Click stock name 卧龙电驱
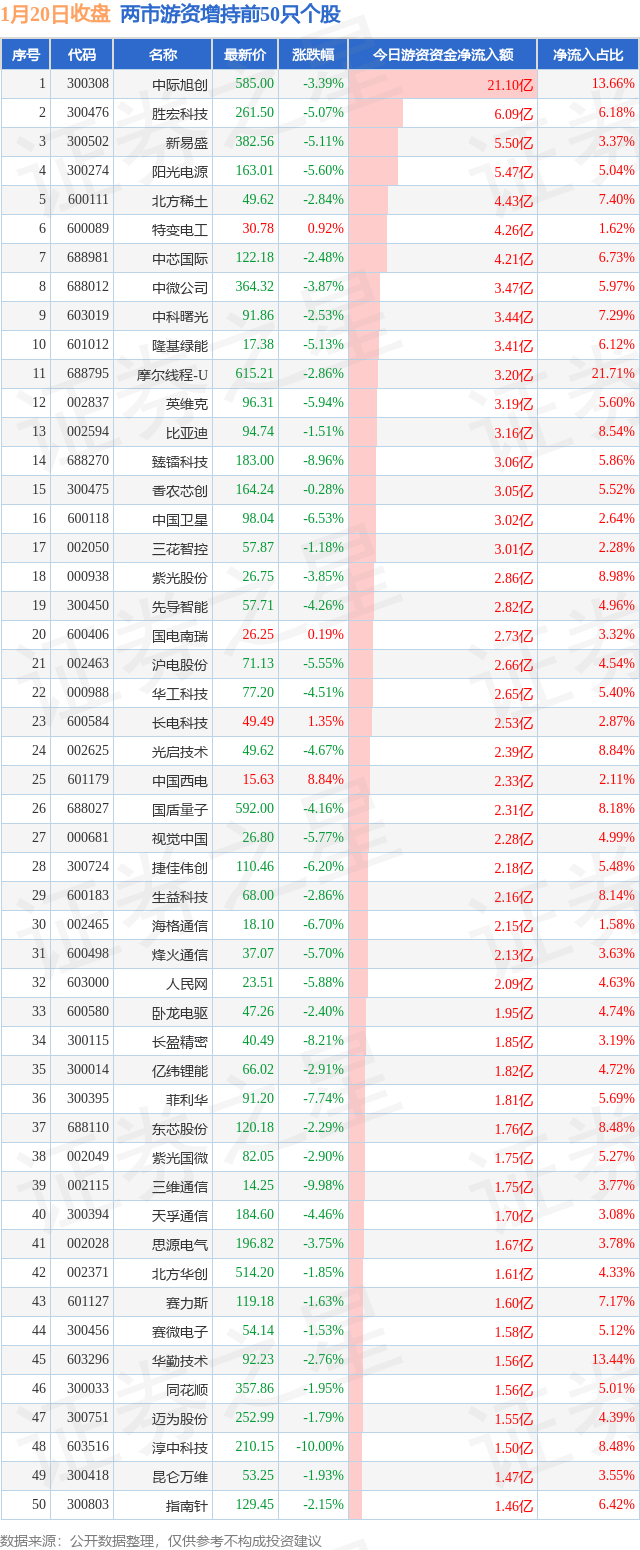Image resolution: width=640 pixels, height=1550 pixels. pyautogui.click(x=180, y=1013)
